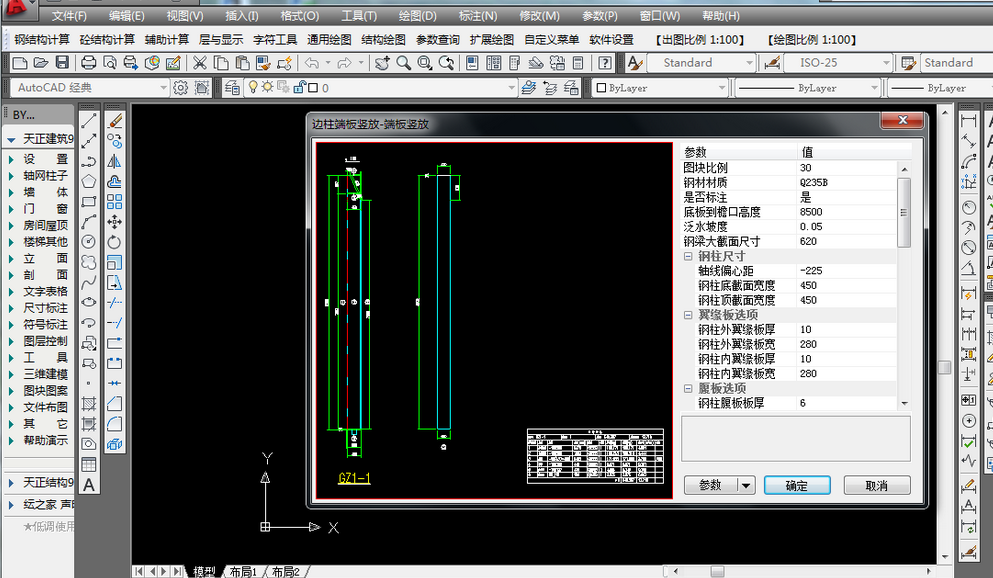The width and height of the screenshot is (993, 578).
Task: Close the 边柱端板竖放 dialog
Action: pos(902,120)
